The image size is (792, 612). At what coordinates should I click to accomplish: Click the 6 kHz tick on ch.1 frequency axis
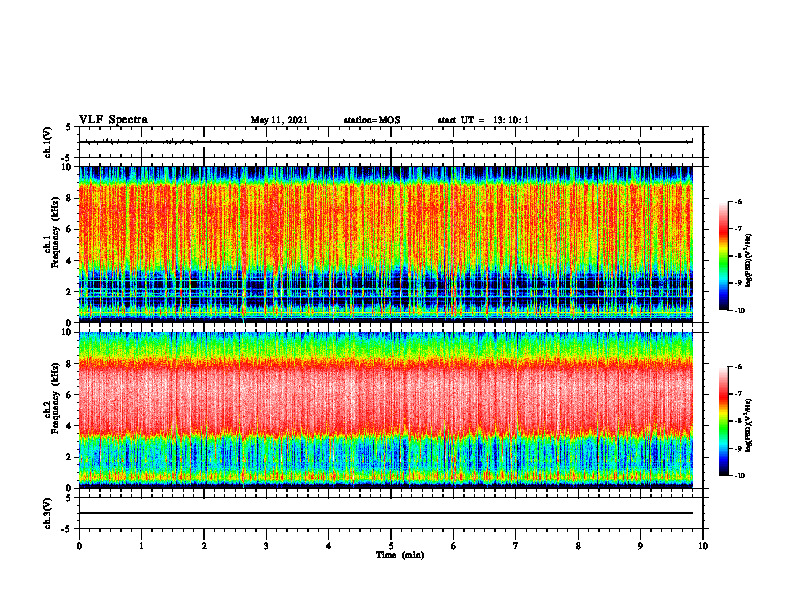point(69,229)
